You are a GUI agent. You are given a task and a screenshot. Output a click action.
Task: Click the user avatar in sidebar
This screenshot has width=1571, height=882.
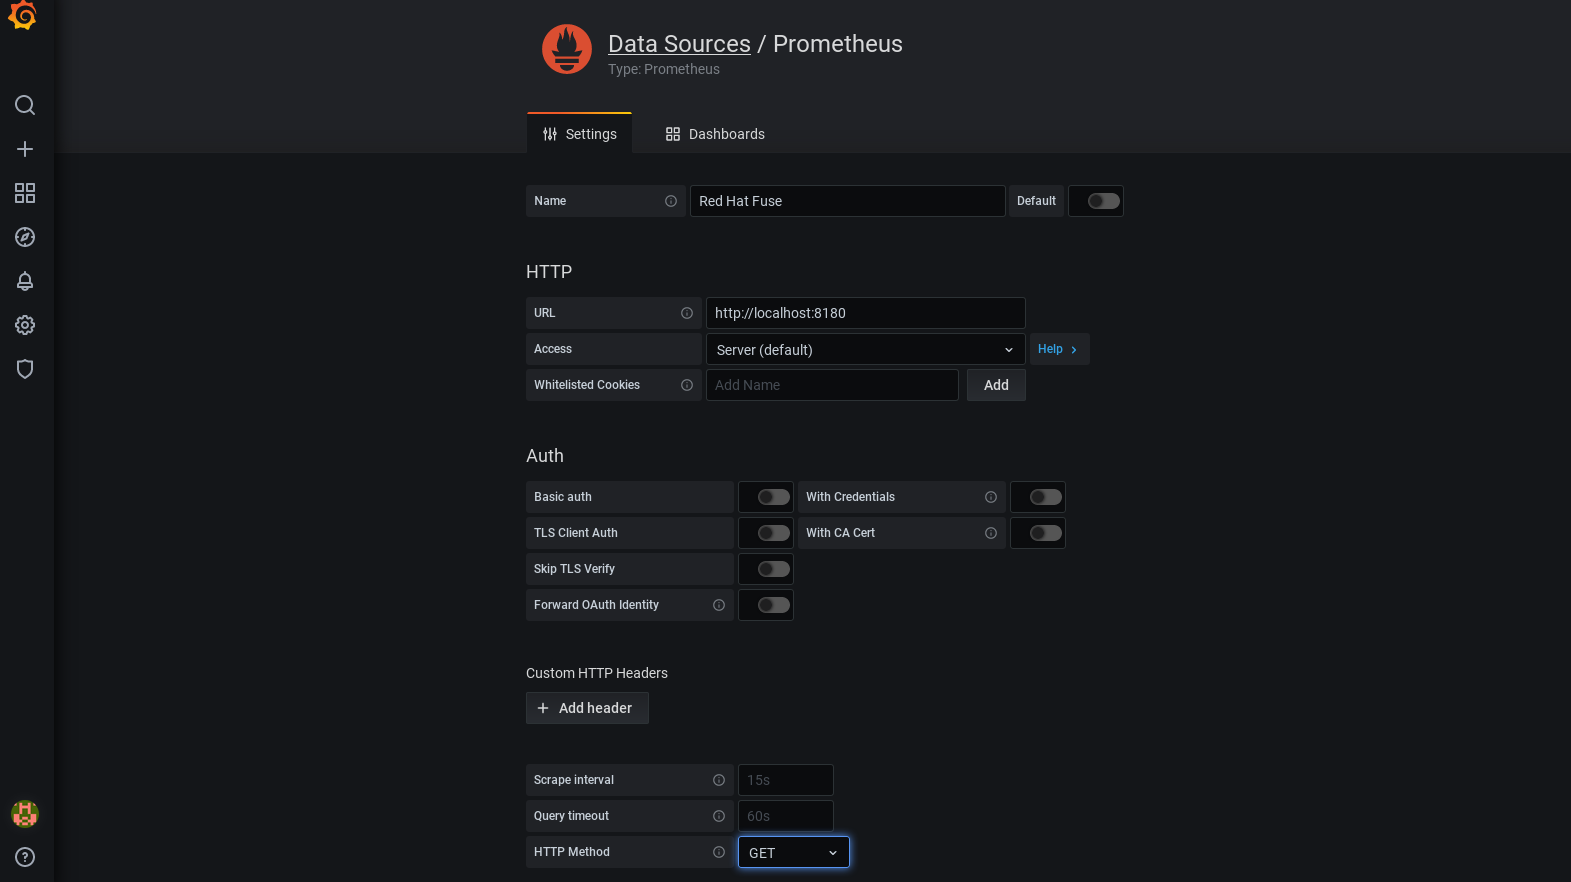point(25,814)
